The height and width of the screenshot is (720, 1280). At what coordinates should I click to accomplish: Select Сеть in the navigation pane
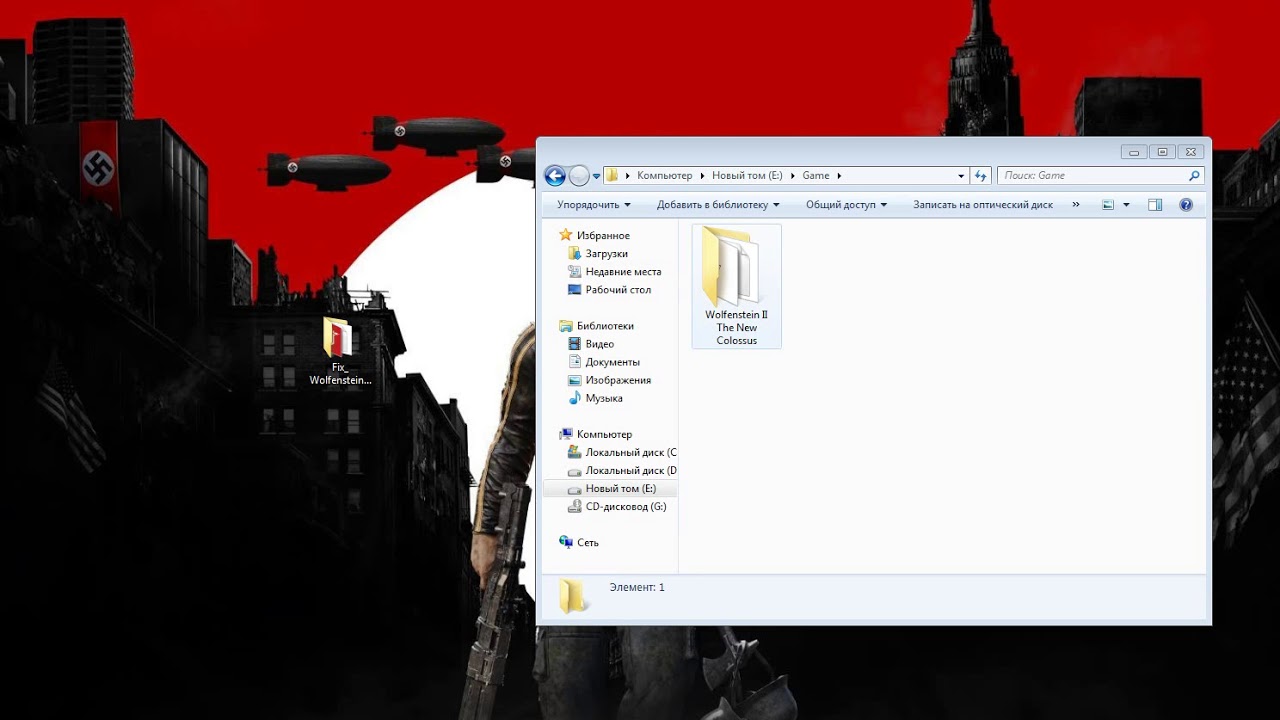coord(588,543)
